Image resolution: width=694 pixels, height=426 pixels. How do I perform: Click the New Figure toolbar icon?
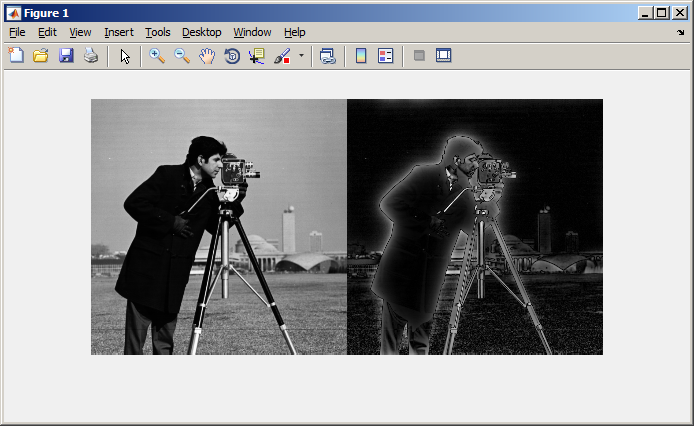(16, 56)
